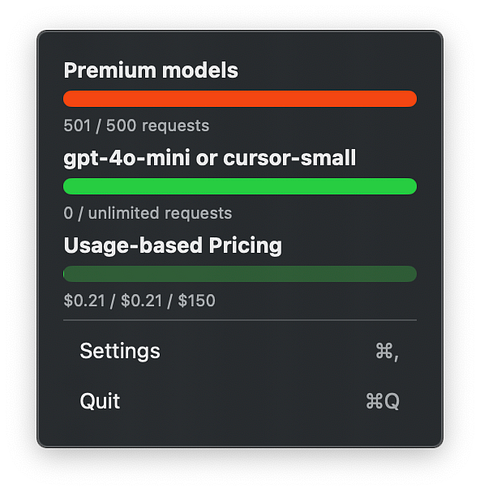Image resolution: width=480 pixels, height=491 pixels.
Task: Click the $150 spending limit value
Action: click(x=196, y=301)
